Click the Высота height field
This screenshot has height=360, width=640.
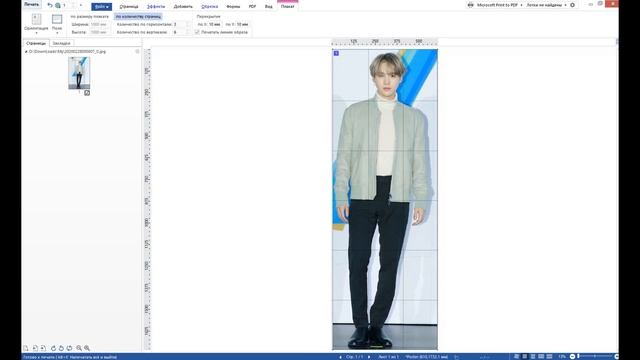point(100,32)
